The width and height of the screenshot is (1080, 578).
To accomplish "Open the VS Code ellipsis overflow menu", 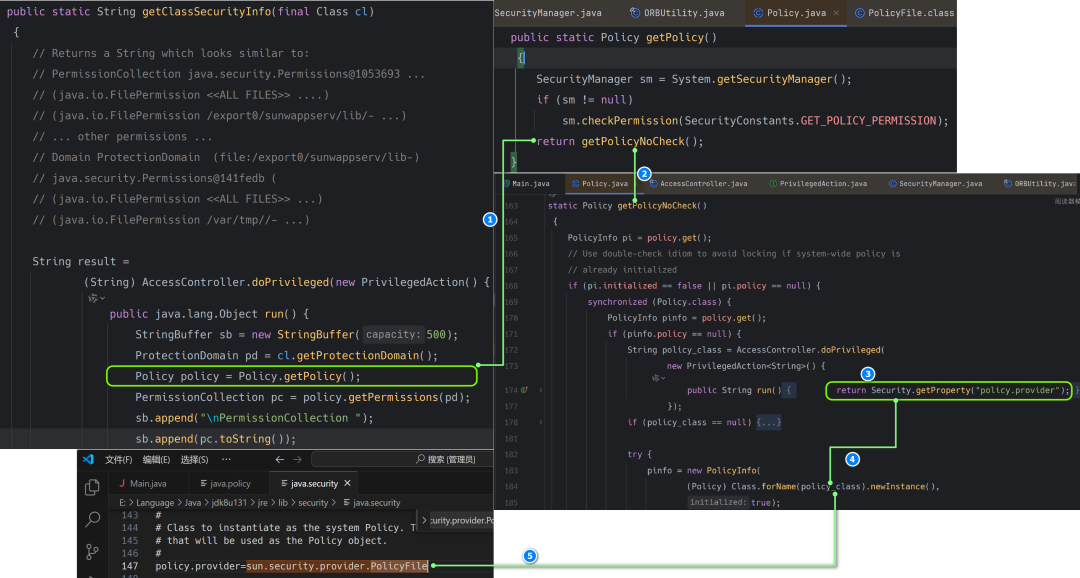I will pyautogui.click(x=227, y=460).
